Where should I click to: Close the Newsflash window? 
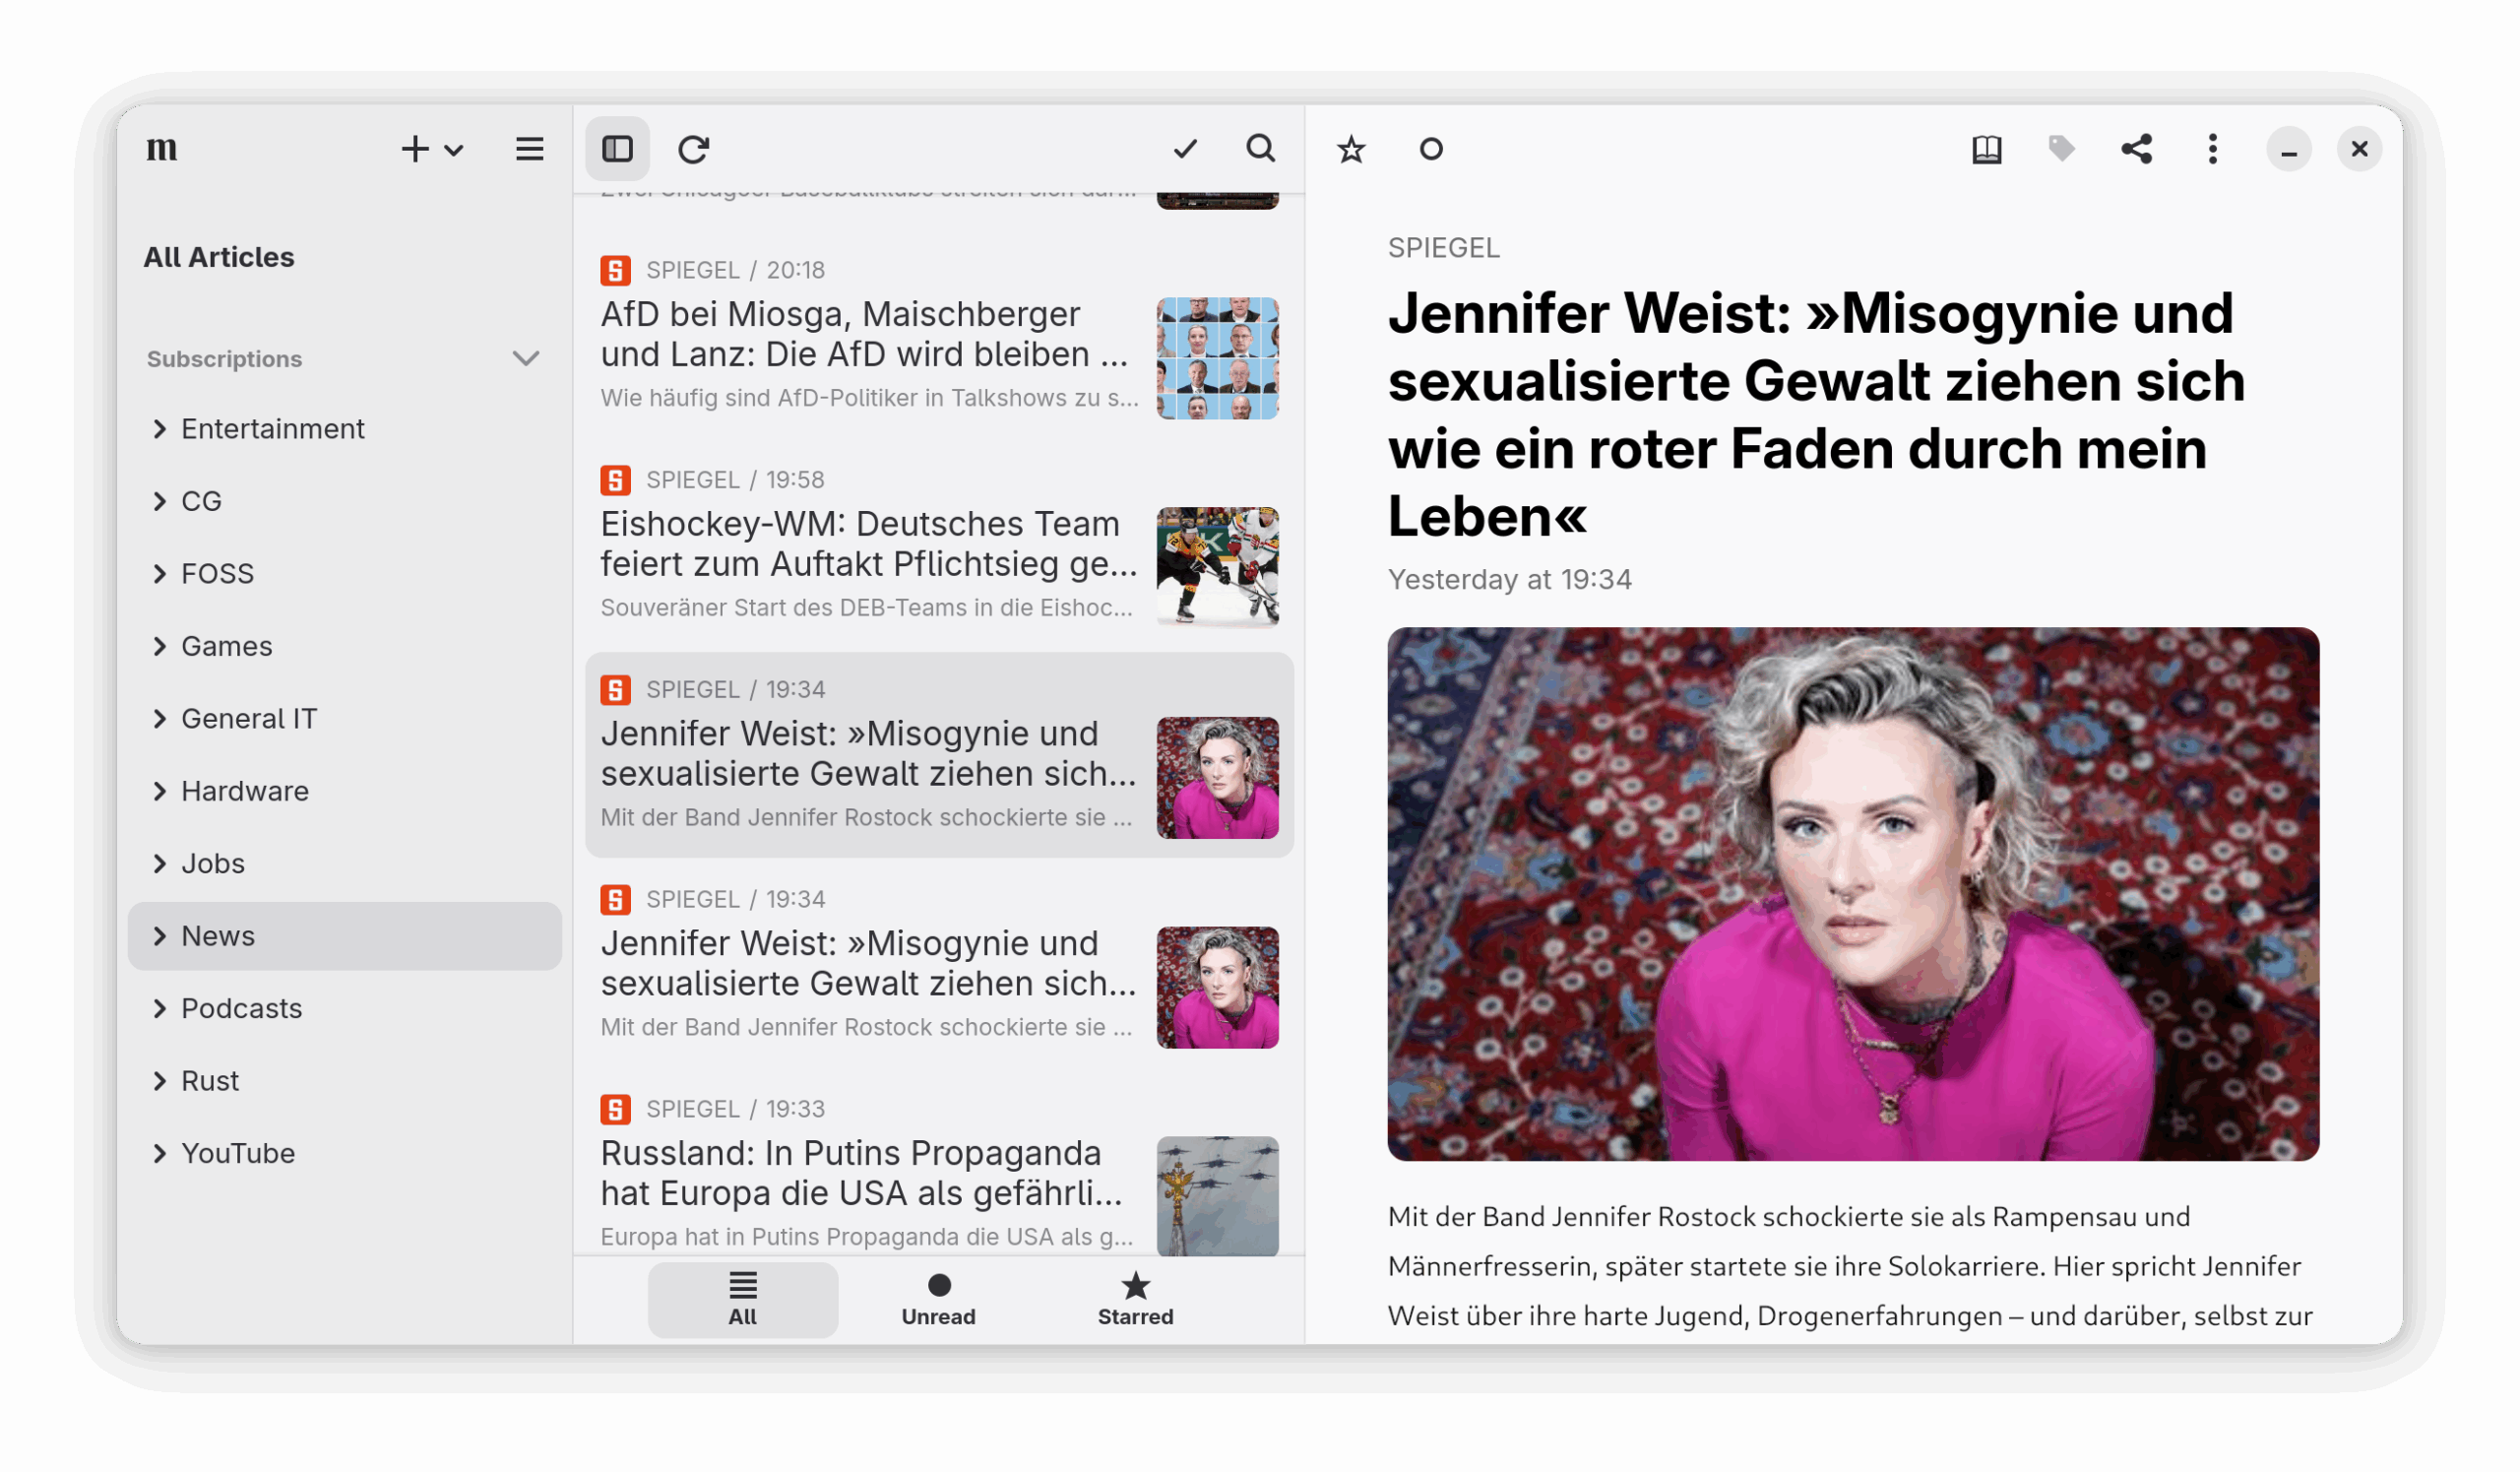click(x=2359, y=149)
